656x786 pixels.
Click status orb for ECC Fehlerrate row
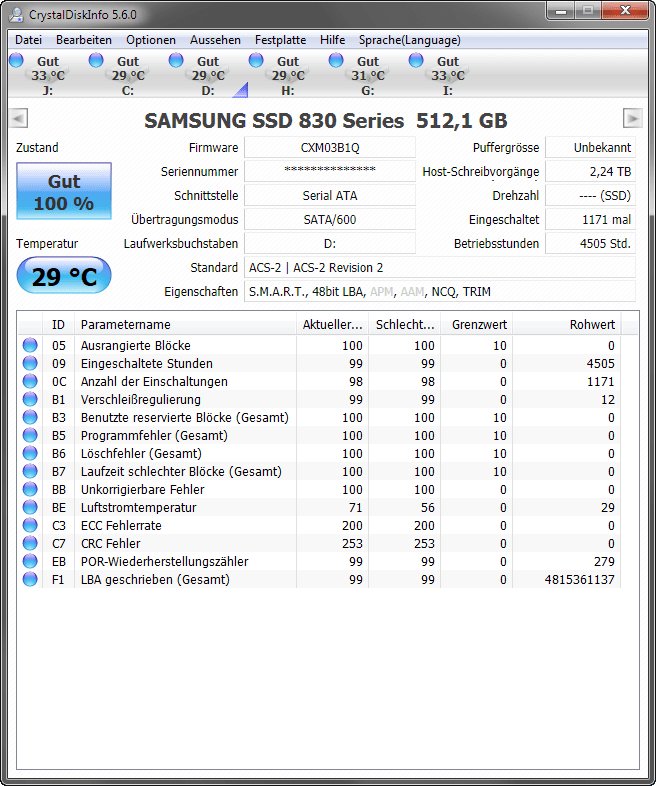(x=30, y=525)
